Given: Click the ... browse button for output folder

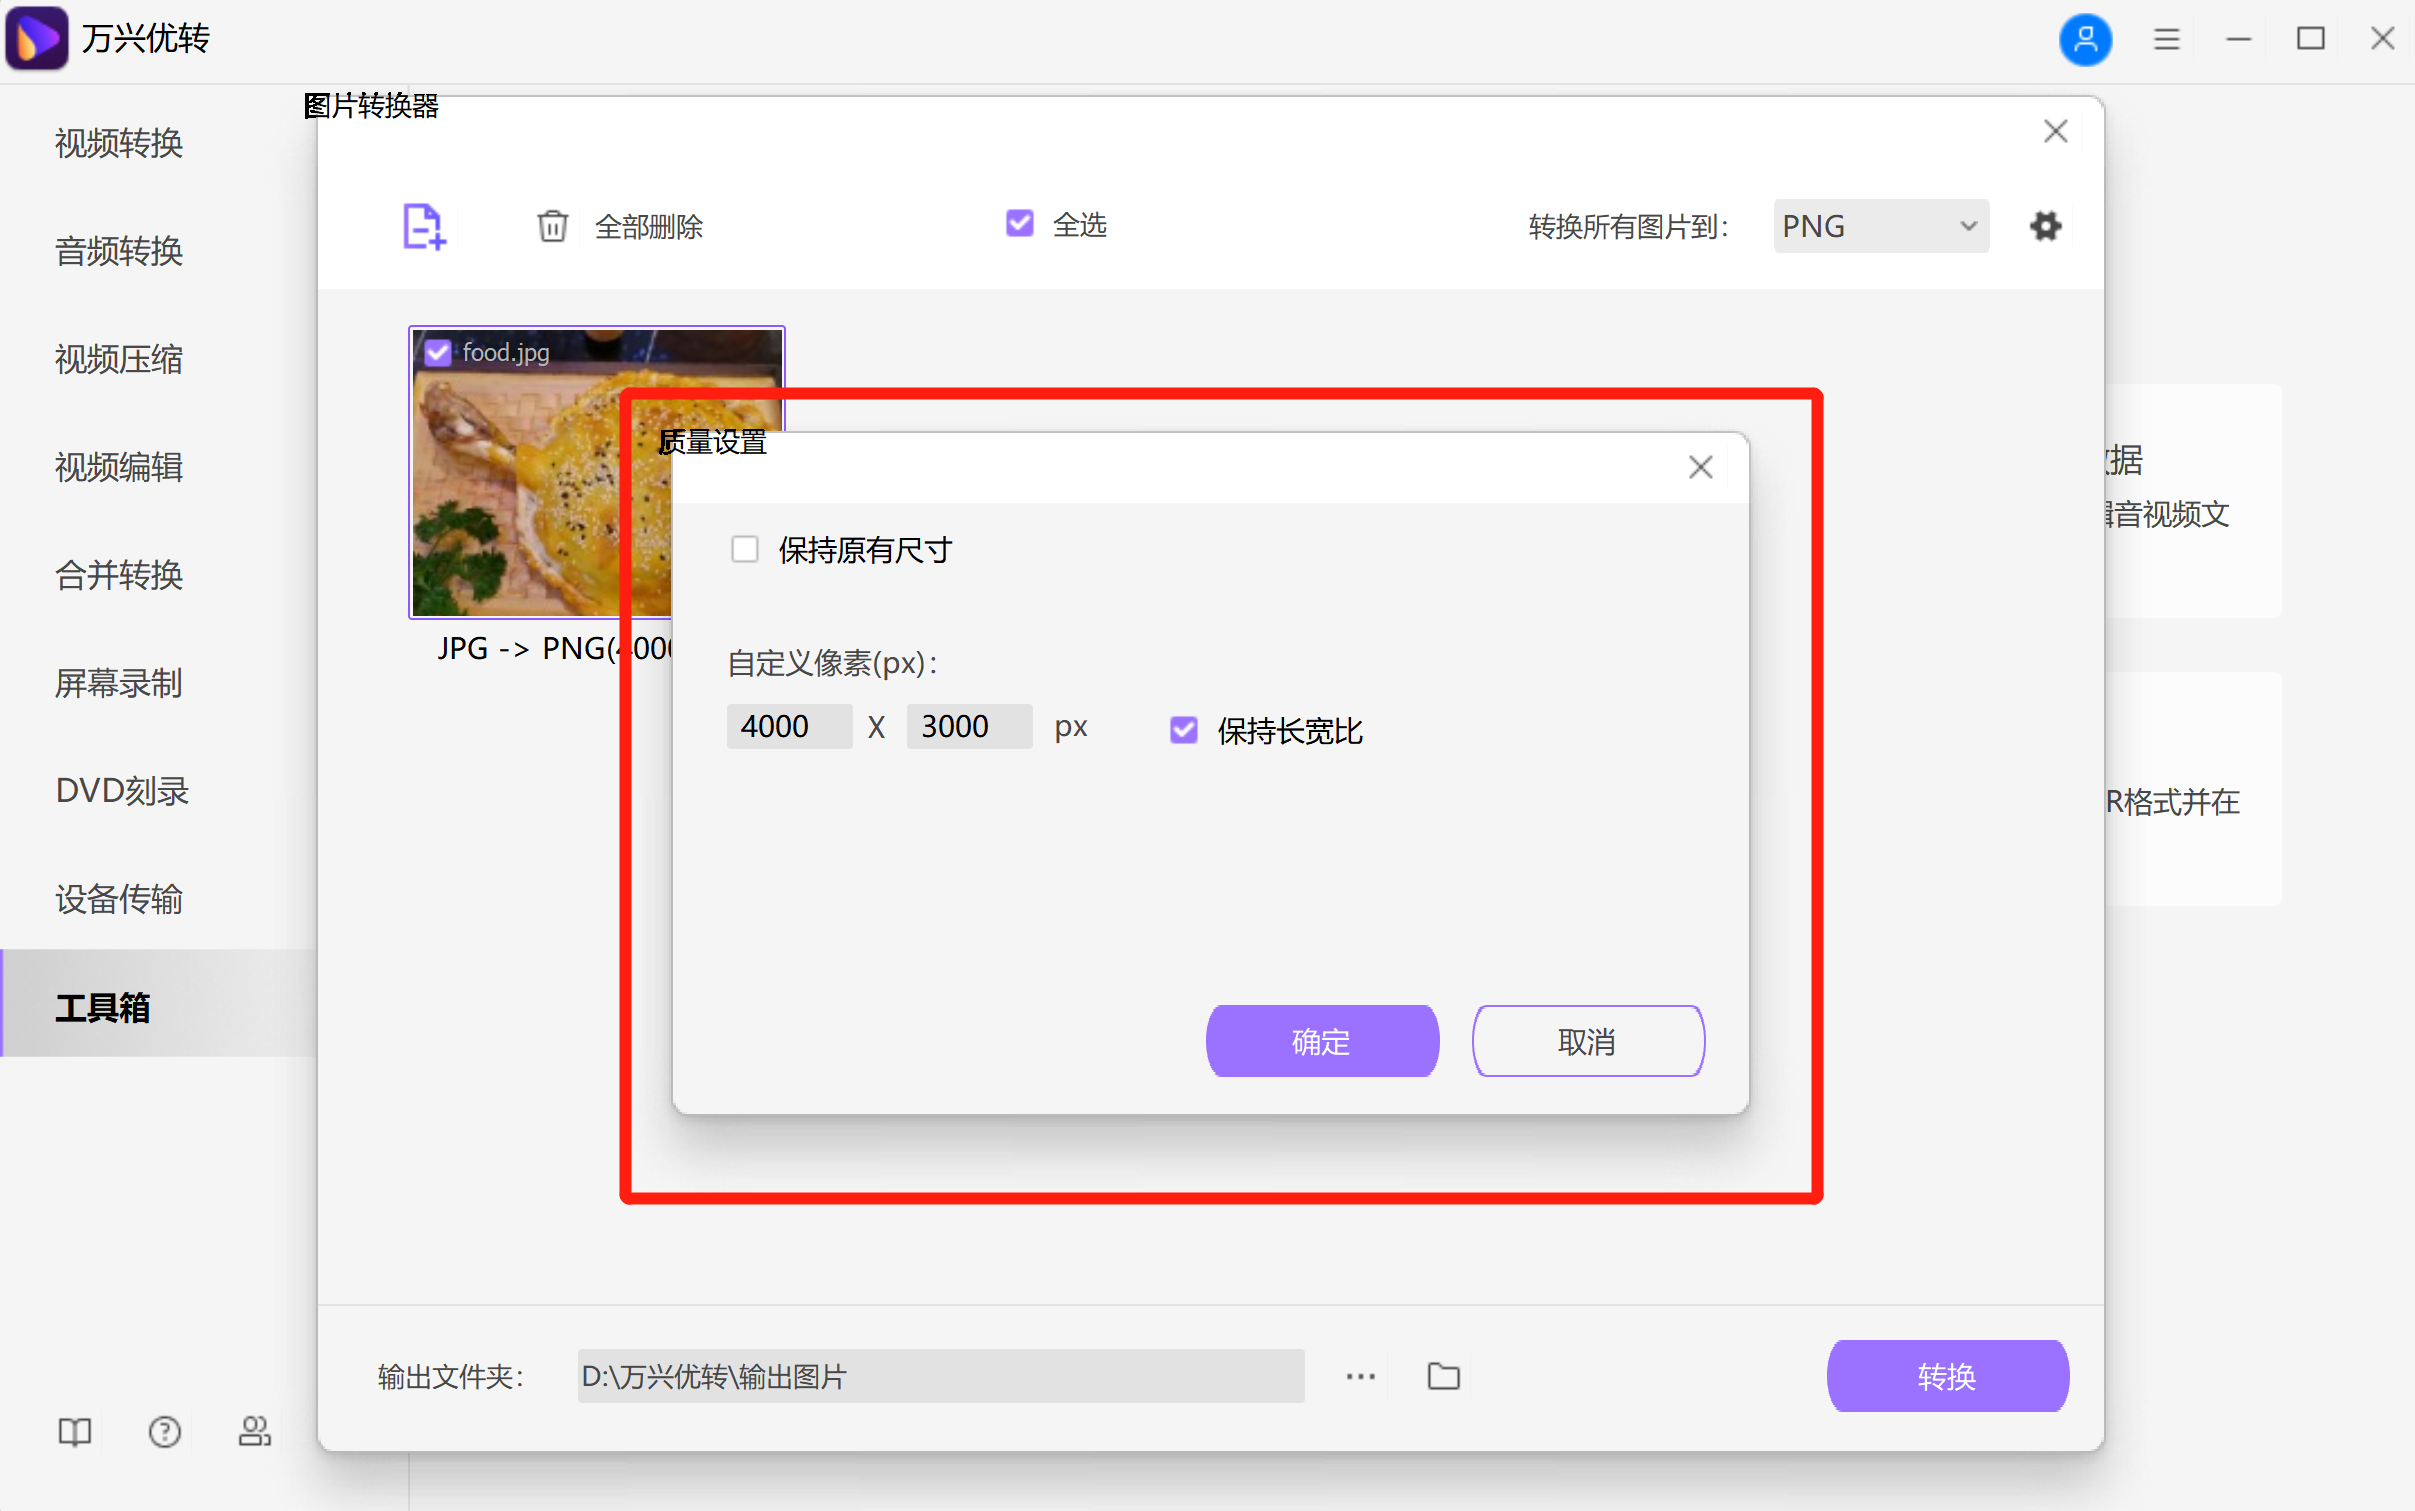Looking at the screenshot, I should [1360, 1375].
